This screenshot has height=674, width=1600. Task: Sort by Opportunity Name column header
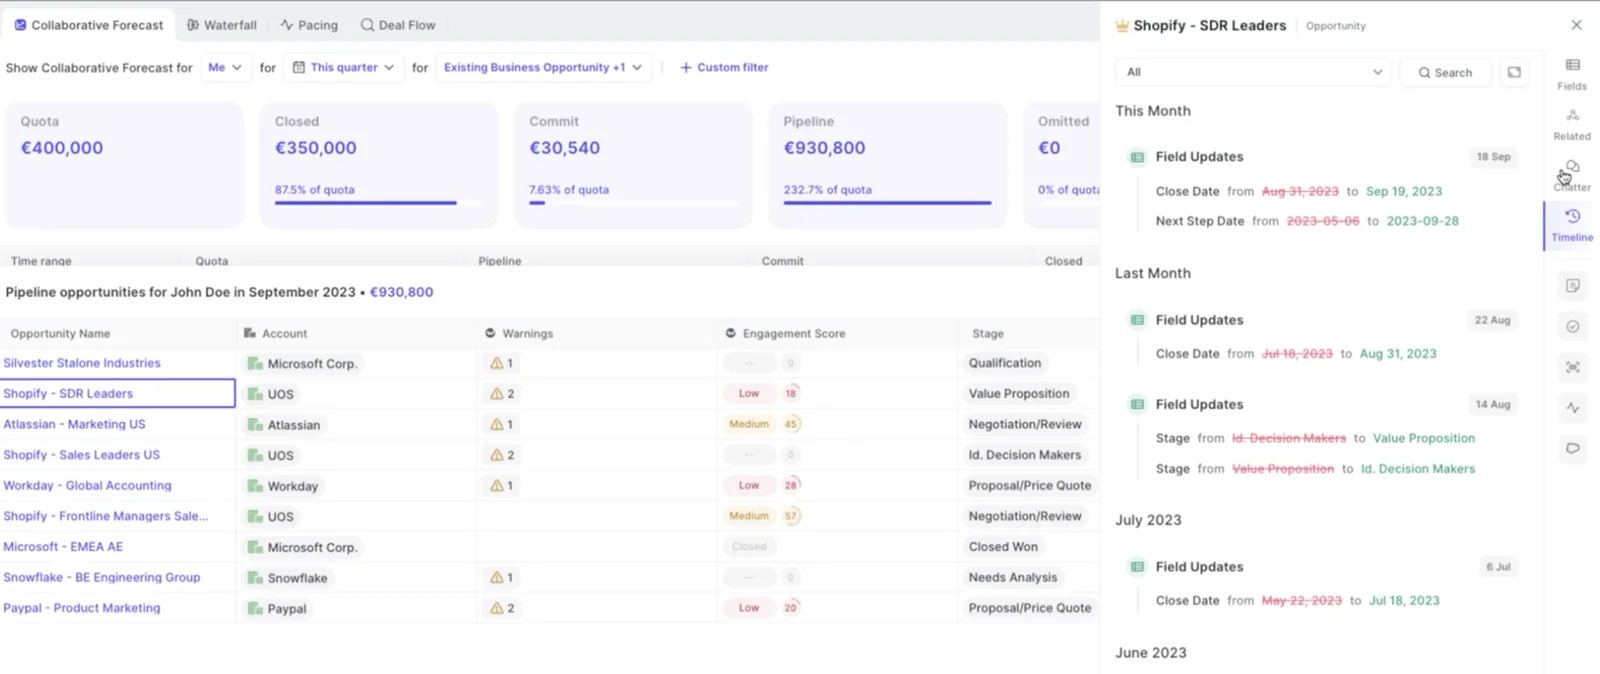click(60, 334)
